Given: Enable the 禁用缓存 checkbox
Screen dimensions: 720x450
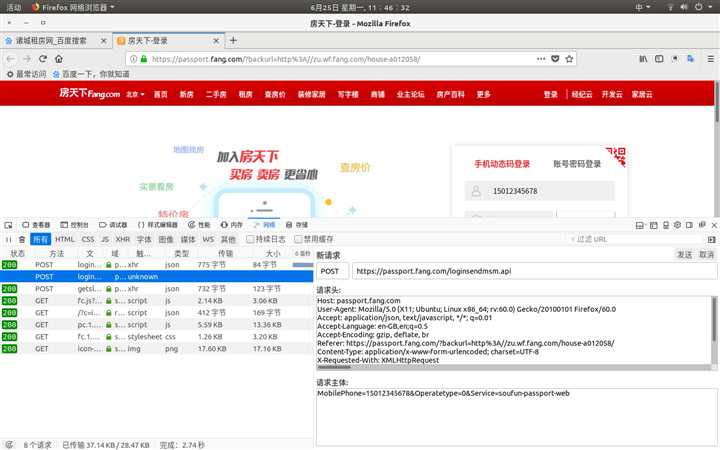Looking at the screenshot, I should [x=298, y=239].
